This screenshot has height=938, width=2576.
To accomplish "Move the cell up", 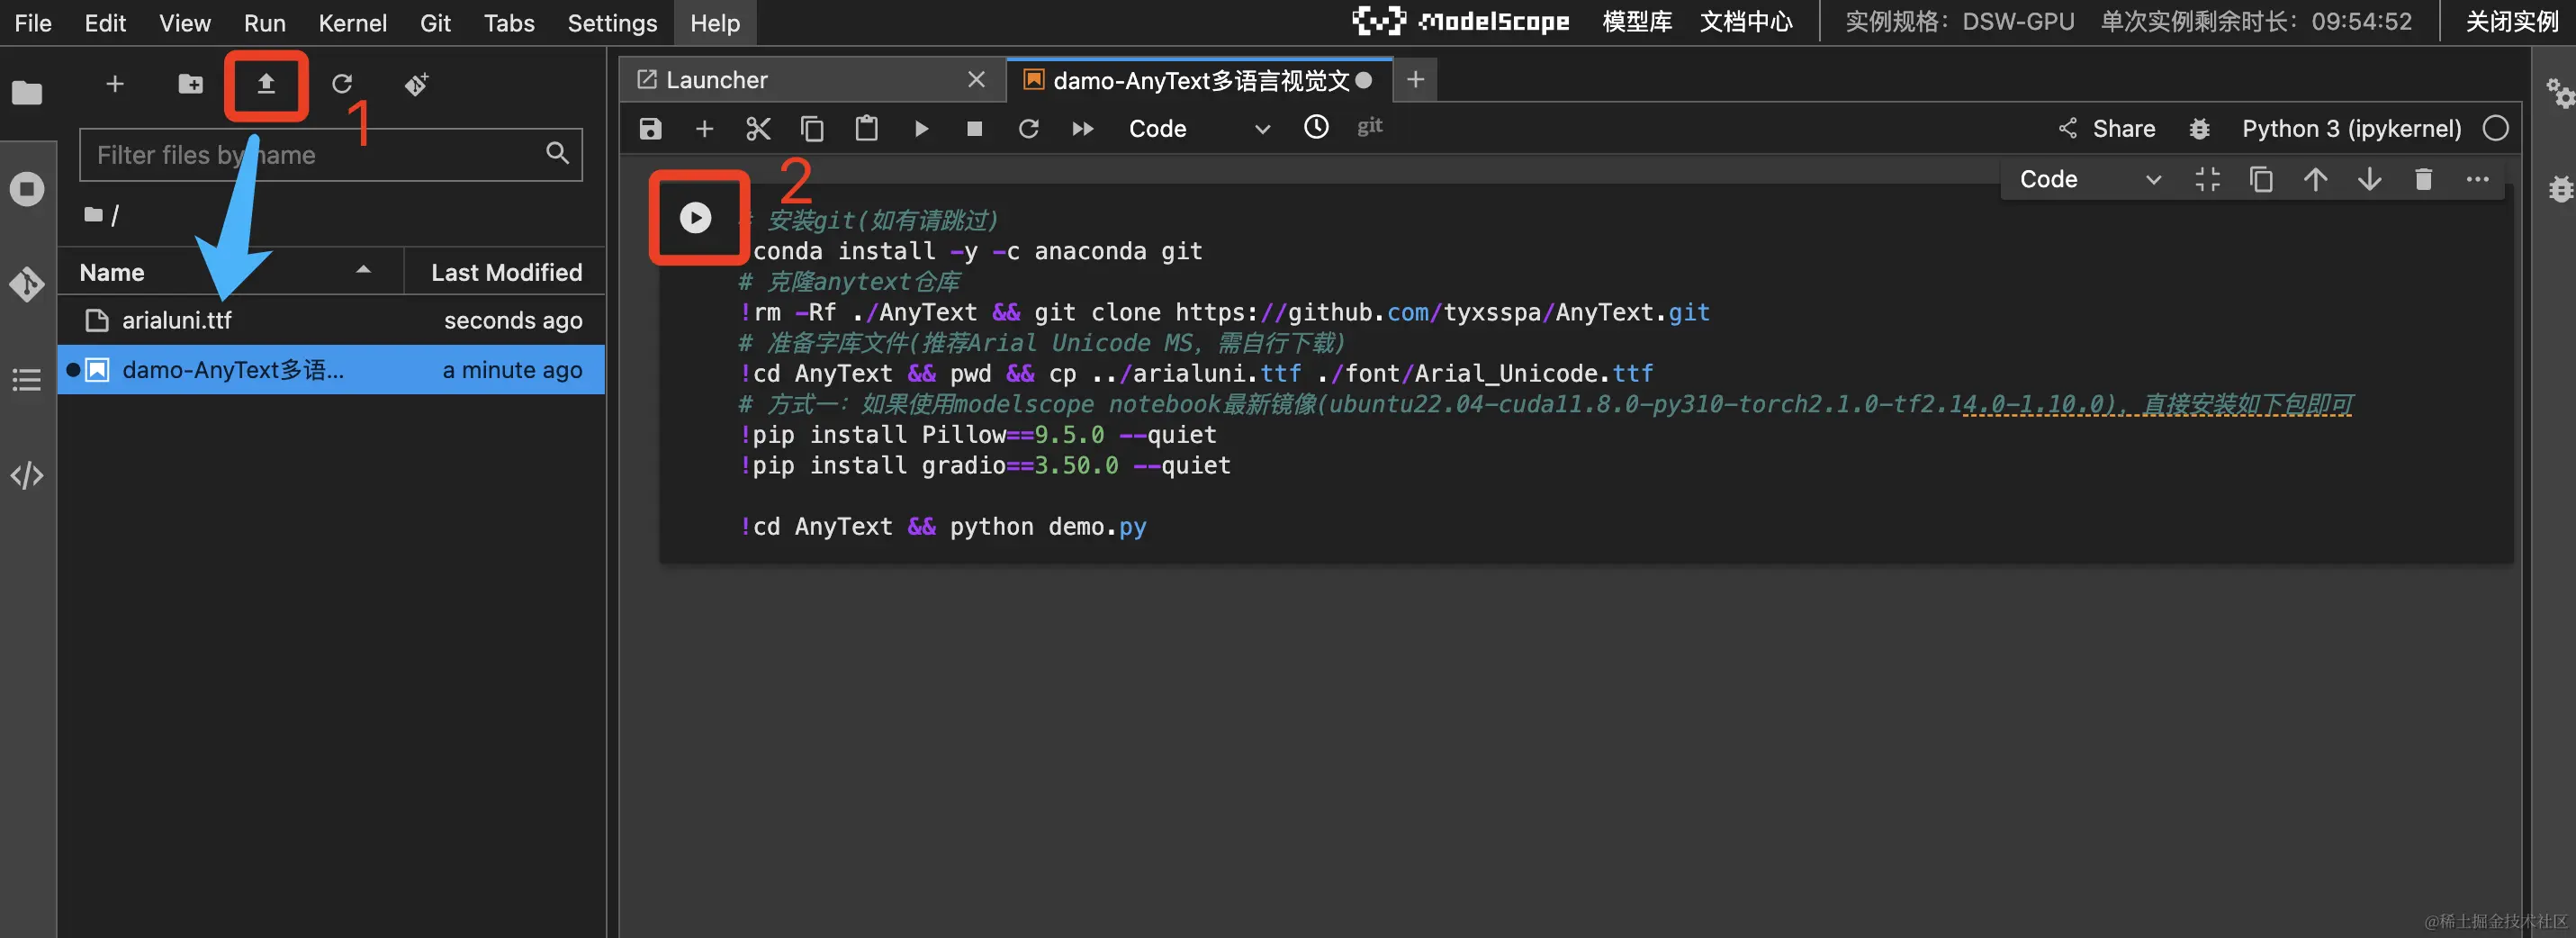I will 2316,179.
